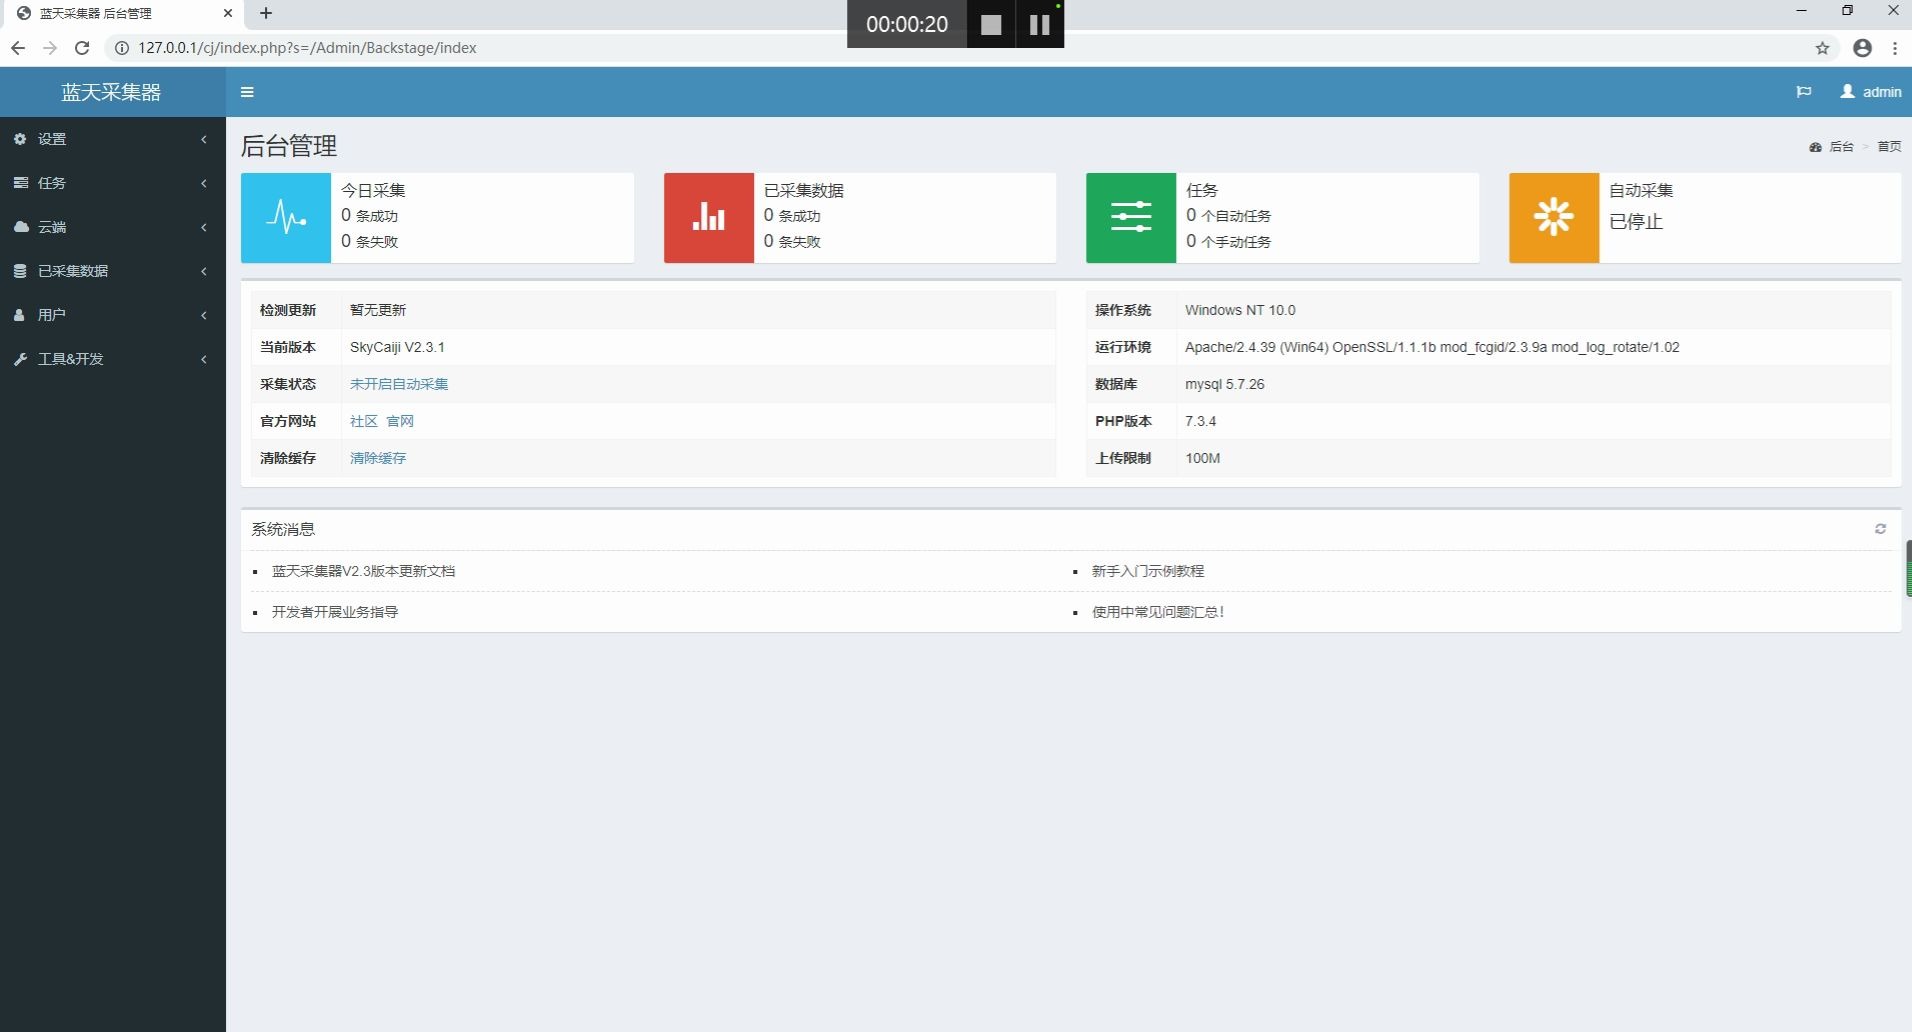The image size is (1912, 1032).
Task: Click the 今日采集 pulse icon tile
Action: pyautogui.click(x=286, y=218)
